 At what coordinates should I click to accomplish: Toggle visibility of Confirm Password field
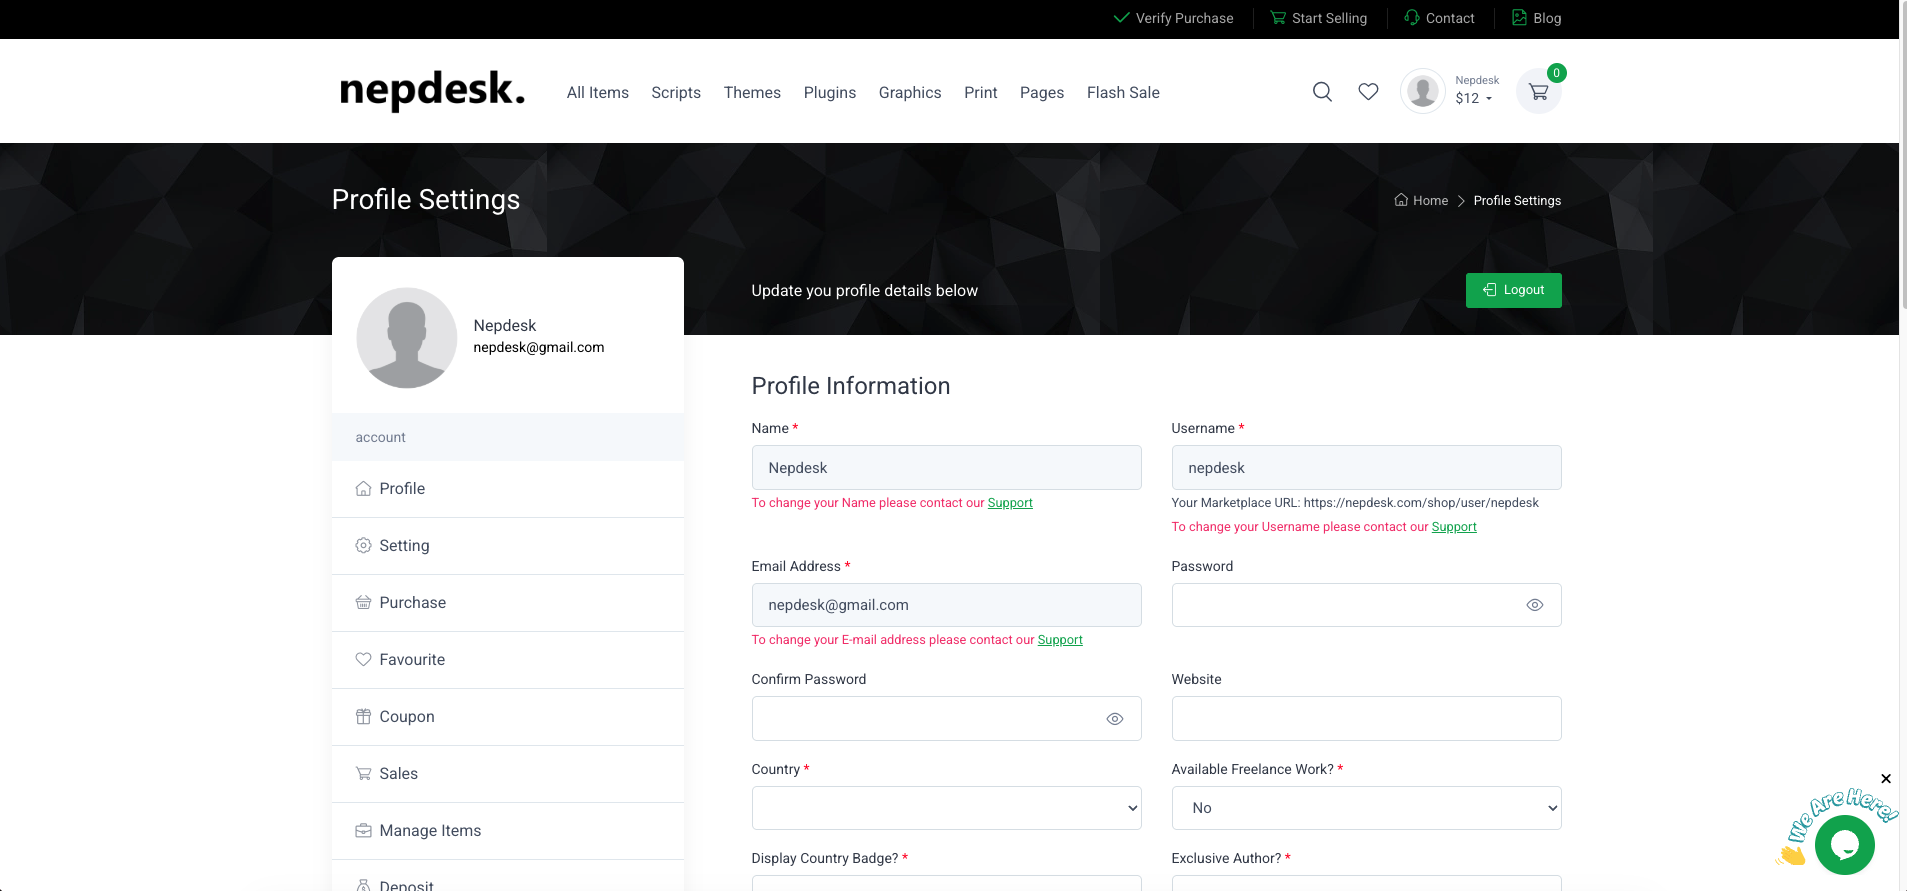coord(1114,719)
